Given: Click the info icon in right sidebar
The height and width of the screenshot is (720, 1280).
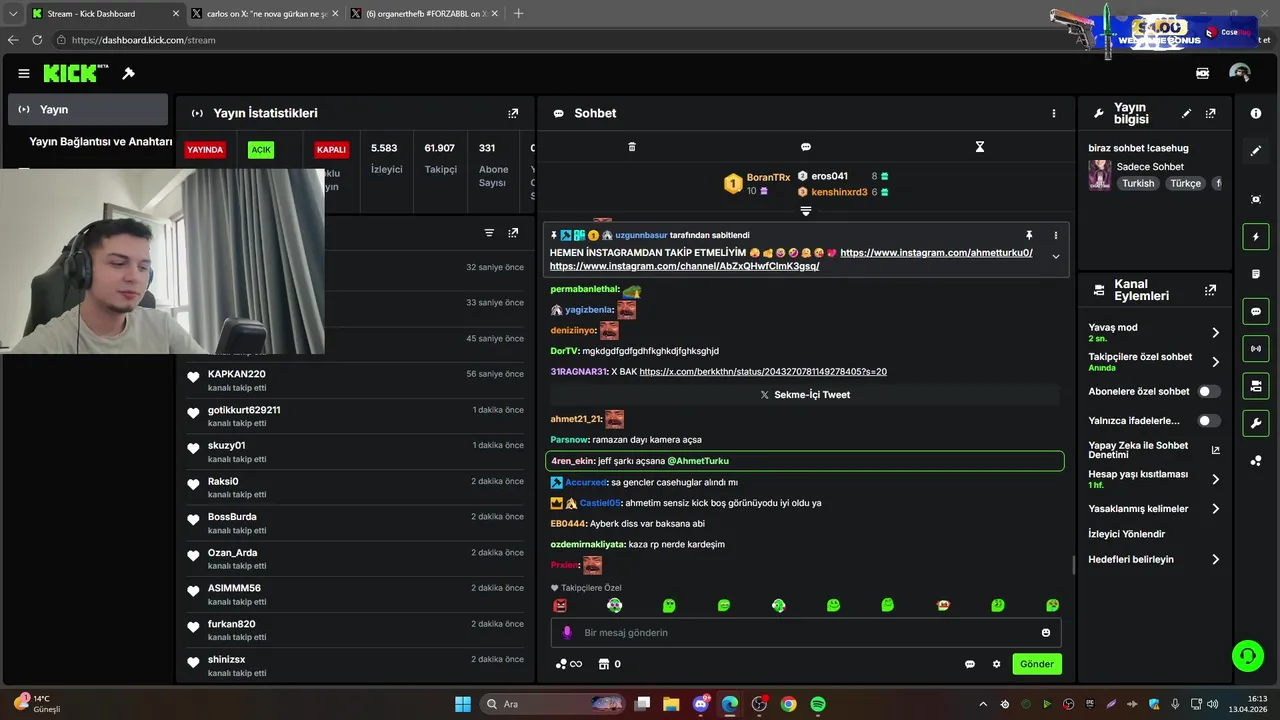Looking at the screenshot, I should [1256, 113].
